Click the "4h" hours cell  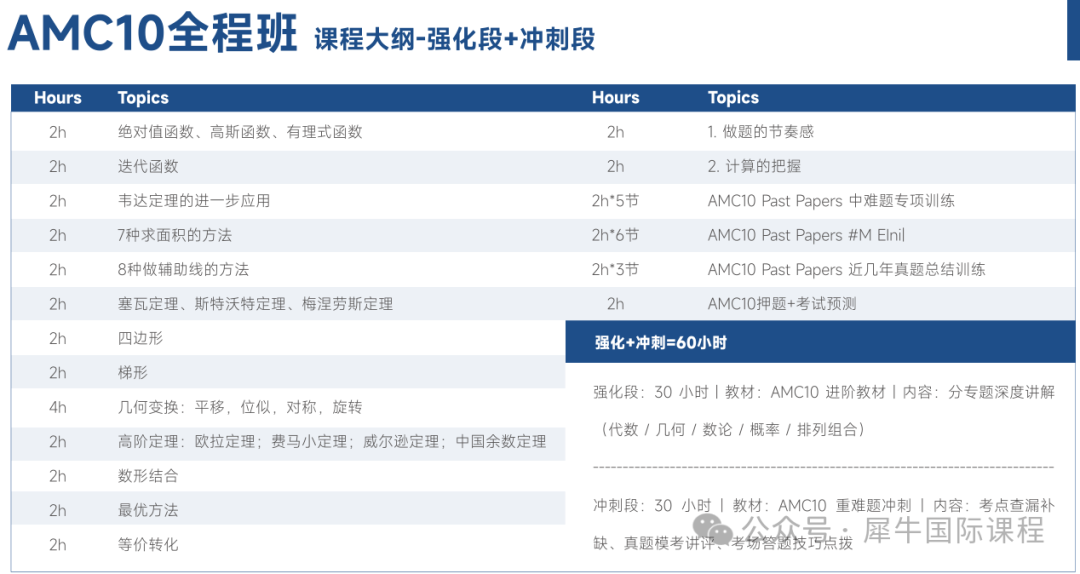[58, 407]
